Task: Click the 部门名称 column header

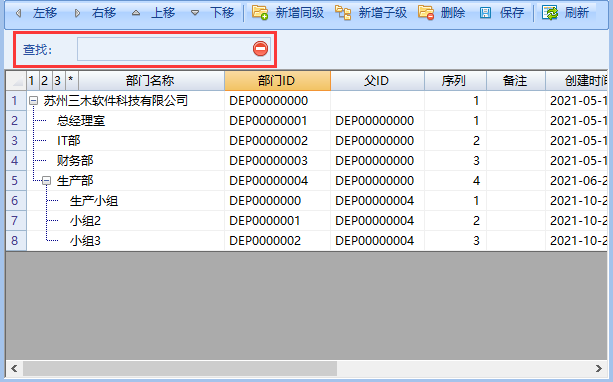Action: [151, 81]
